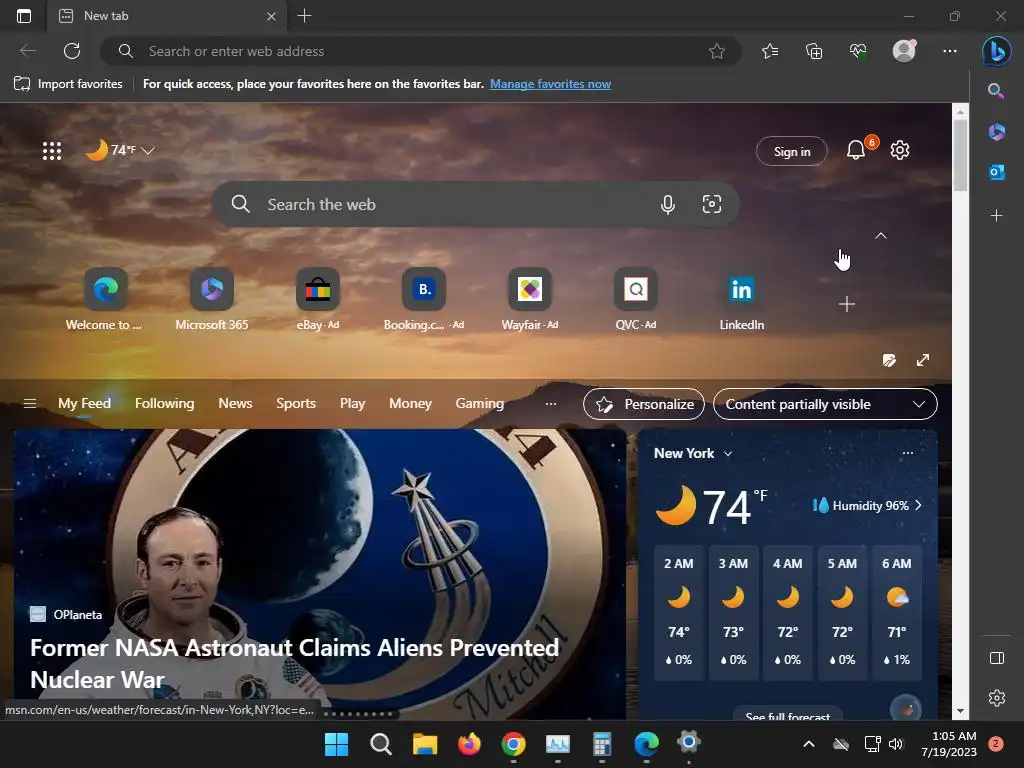Focus the address bar field

coord(421,51)
